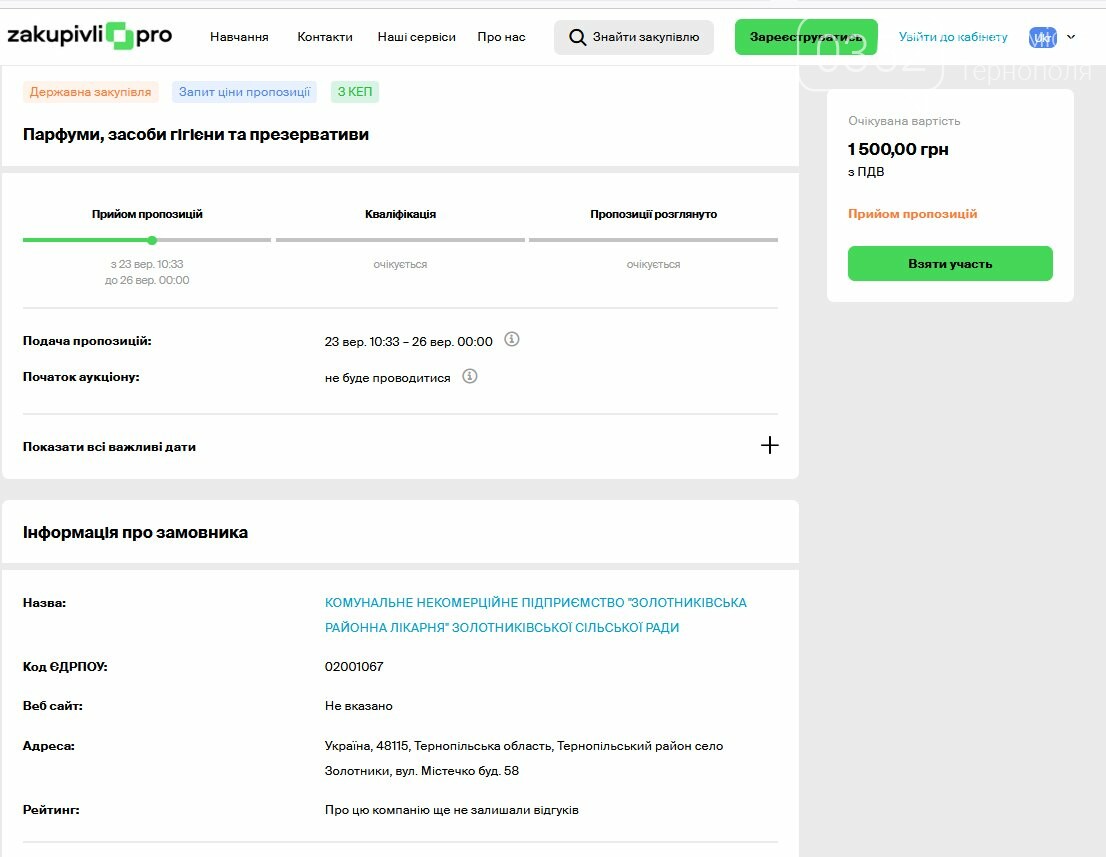Screen dimensions: 1106x857
Task: Click info icon beside Подача пропозицій dates
Action: 512,340
